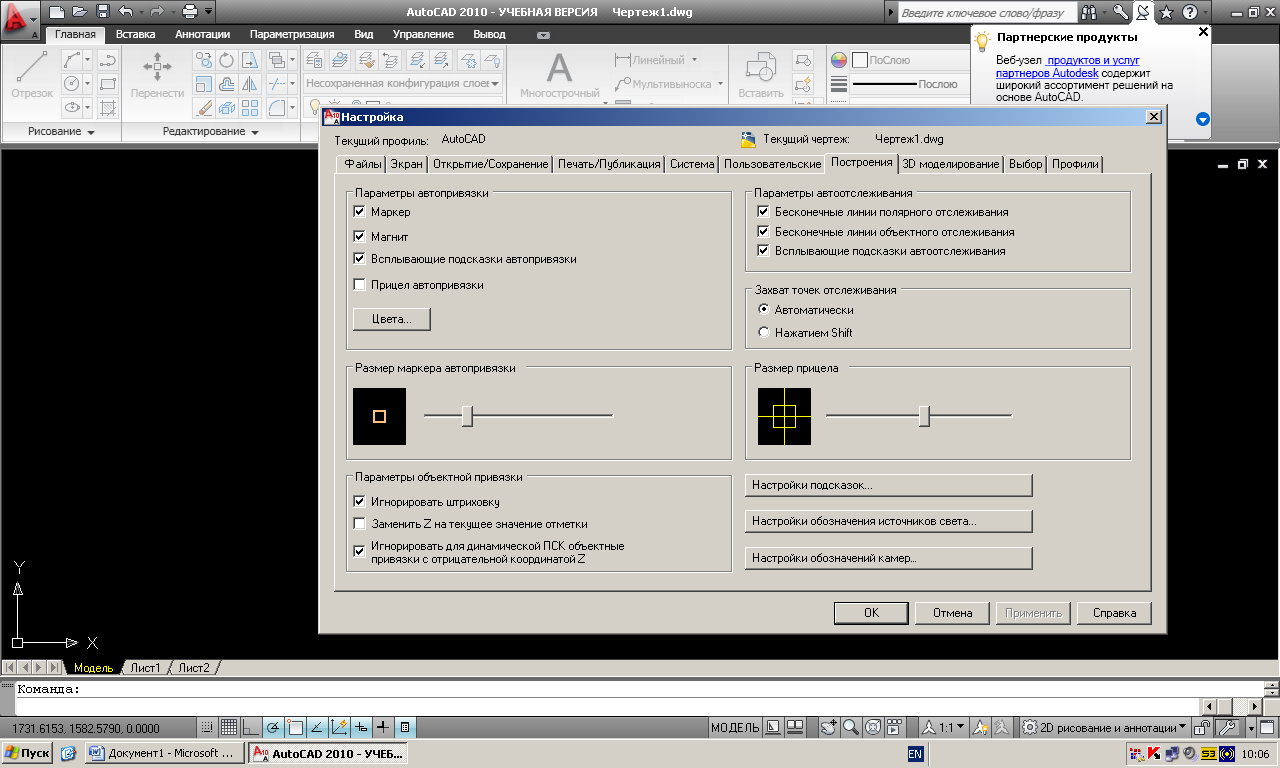Switch to the Открытие/Сохранение tab
This screenshot has width=1280, height=768.
[491, 164]
